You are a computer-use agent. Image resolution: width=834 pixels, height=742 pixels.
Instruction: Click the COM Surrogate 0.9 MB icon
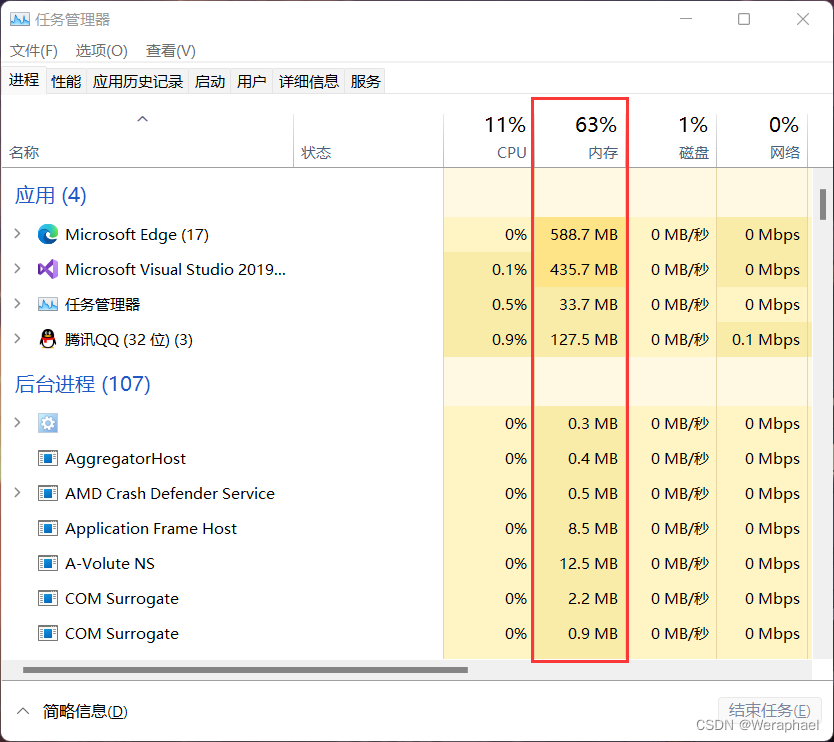[x=48, y=633]
